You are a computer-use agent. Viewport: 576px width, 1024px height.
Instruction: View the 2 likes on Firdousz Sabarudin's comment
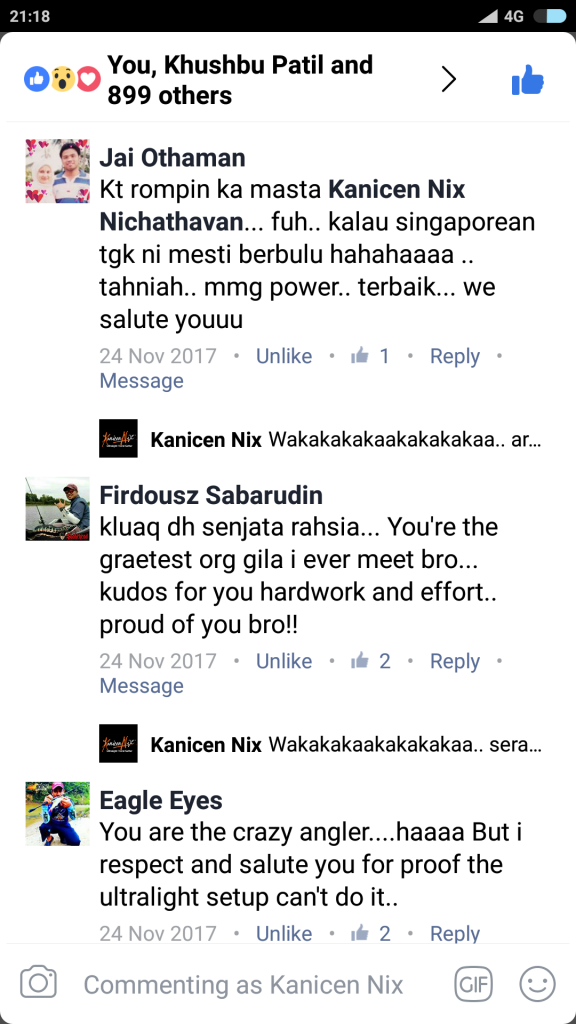click(x=370, y=661)
